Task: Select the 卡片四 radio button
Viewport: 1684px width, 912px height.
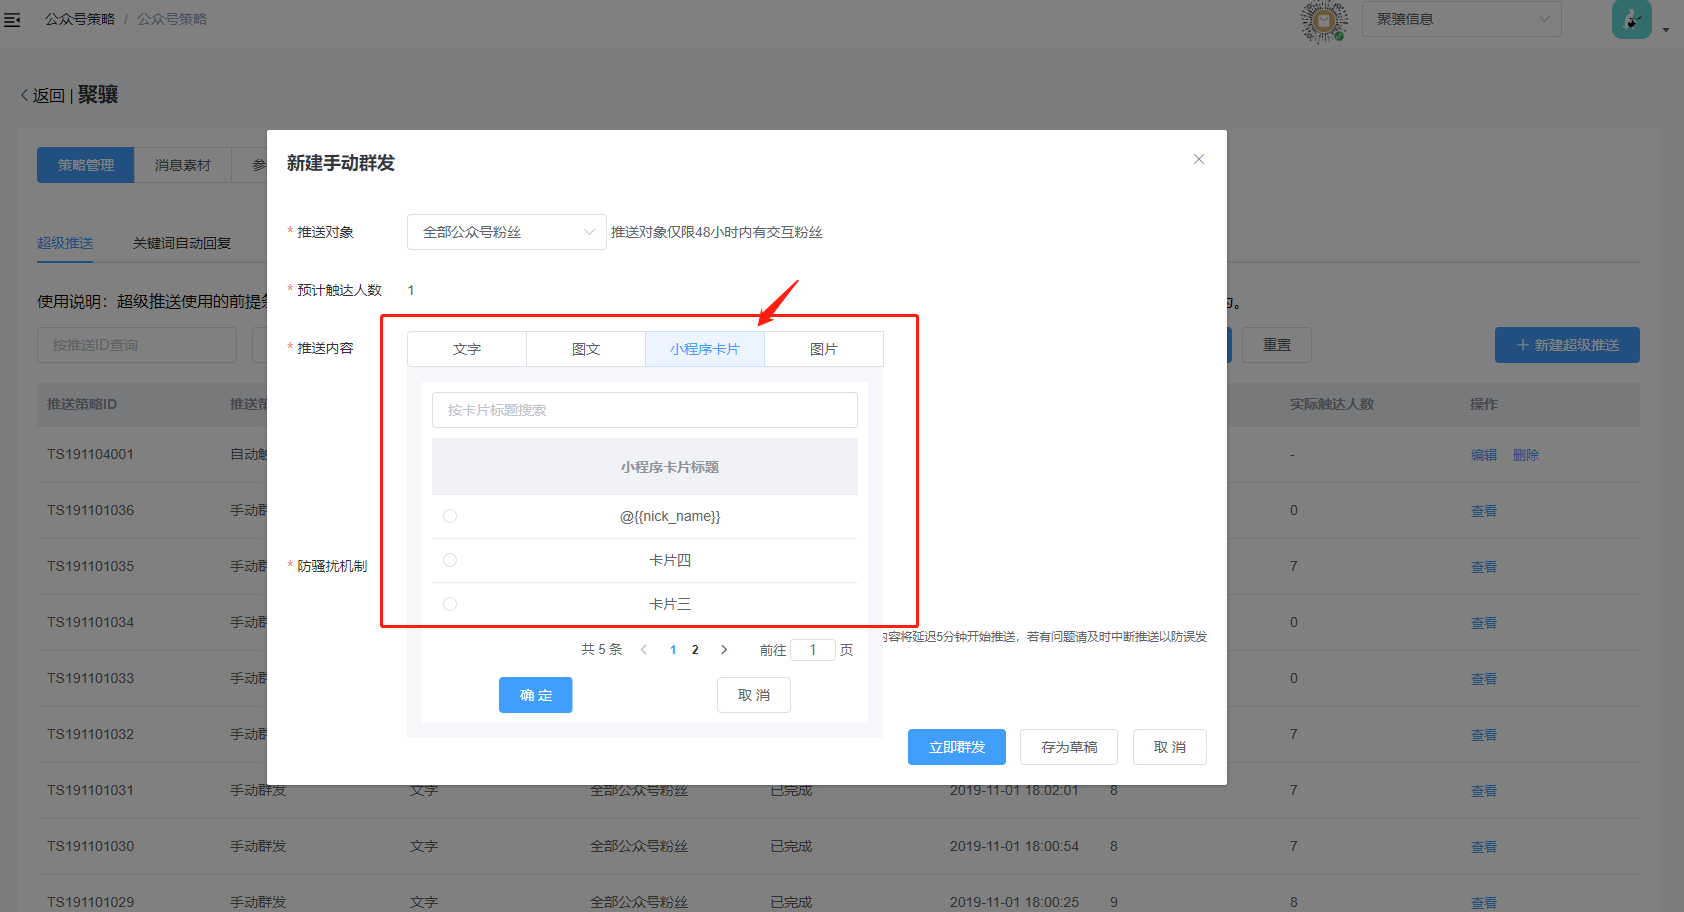Action: tap(450, 560)
